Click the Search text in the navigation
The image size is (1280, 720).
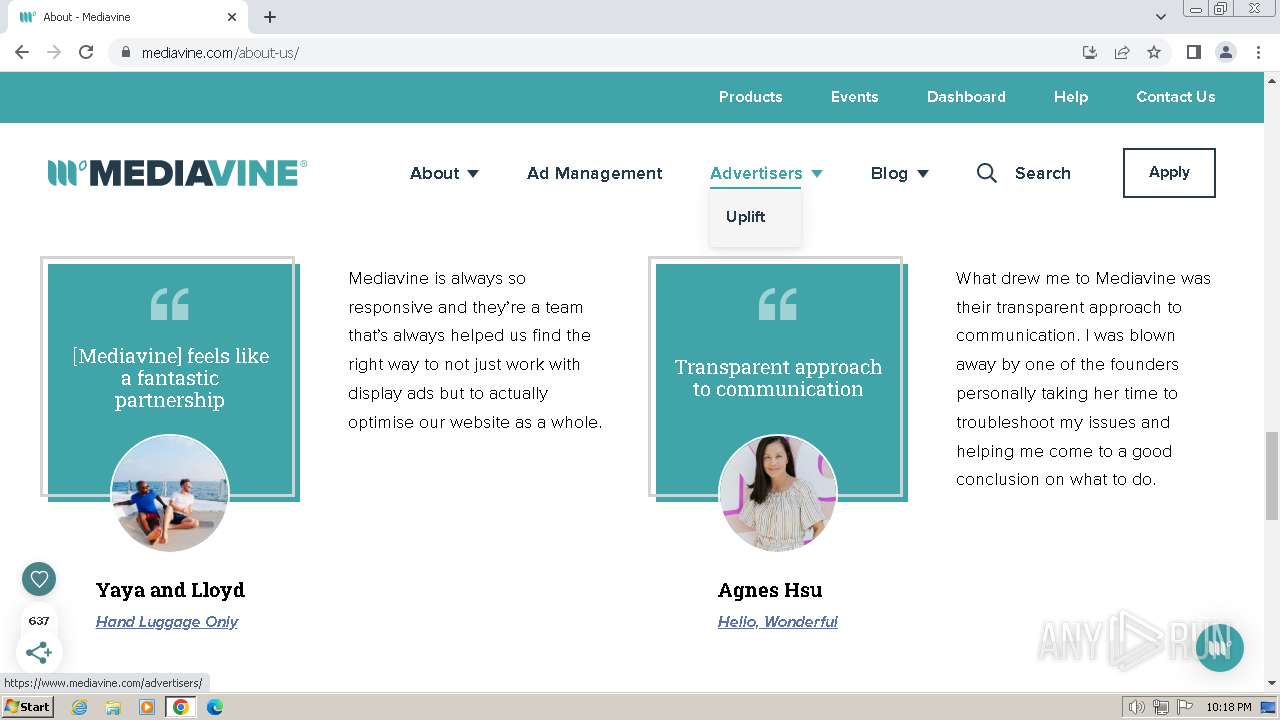1043,173
